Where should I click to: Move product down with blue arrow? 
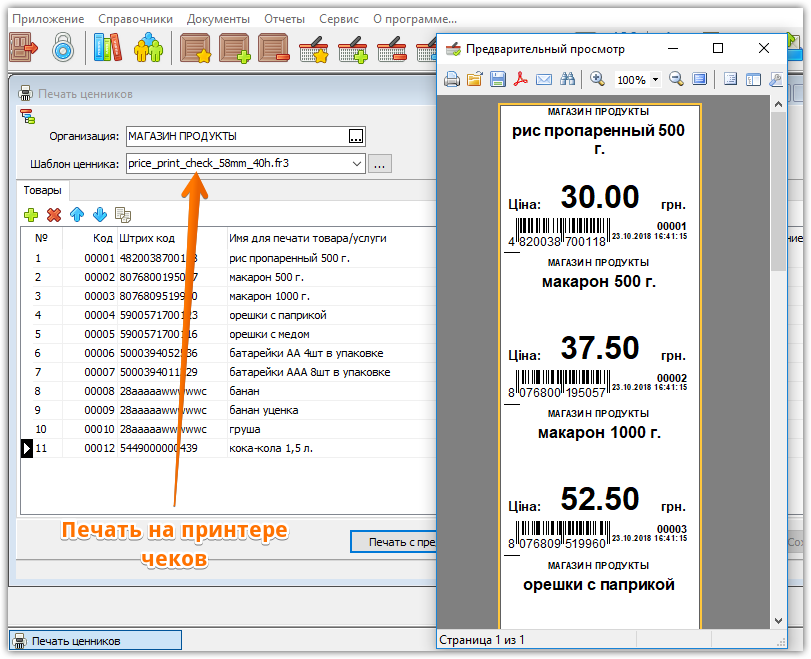click(x=100, y=215)
